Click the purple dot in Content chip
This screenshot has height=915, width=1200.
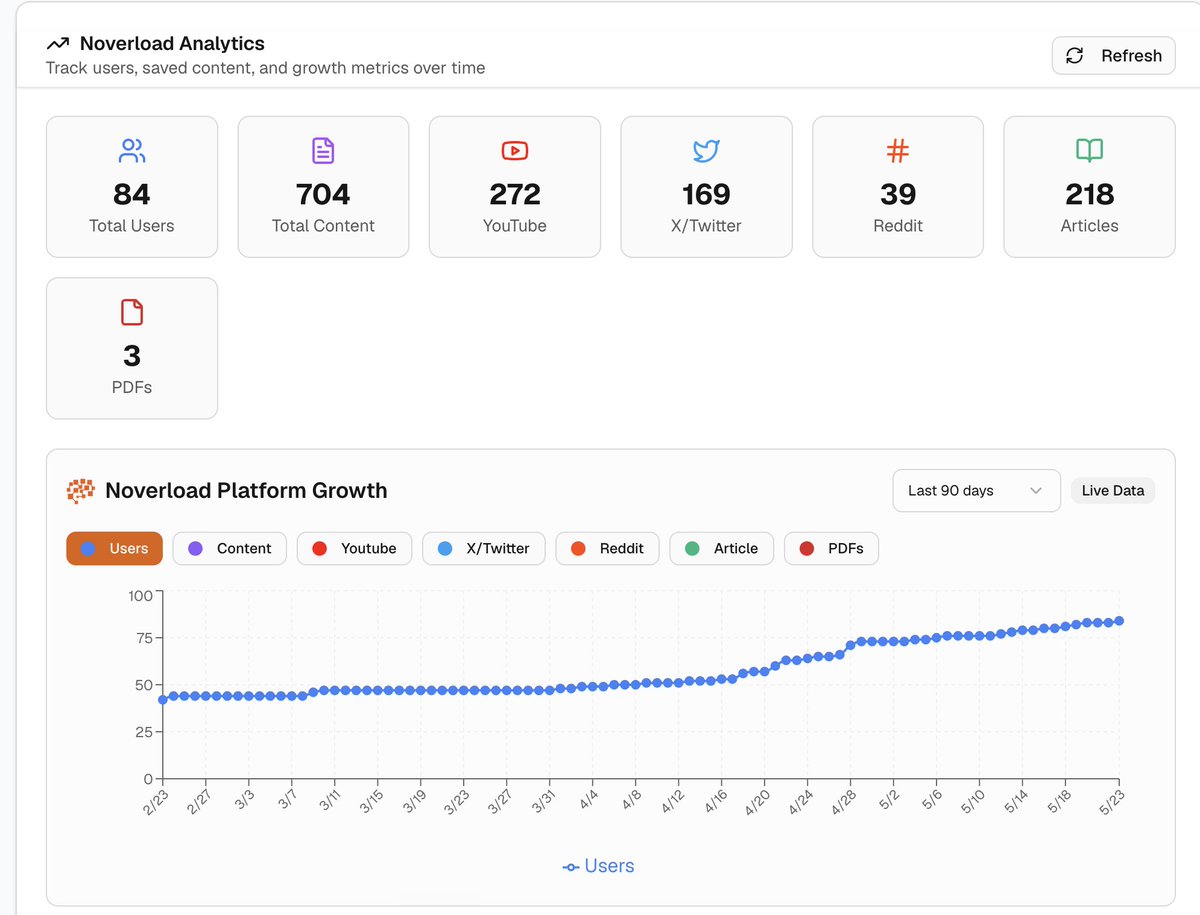[195, 549]
